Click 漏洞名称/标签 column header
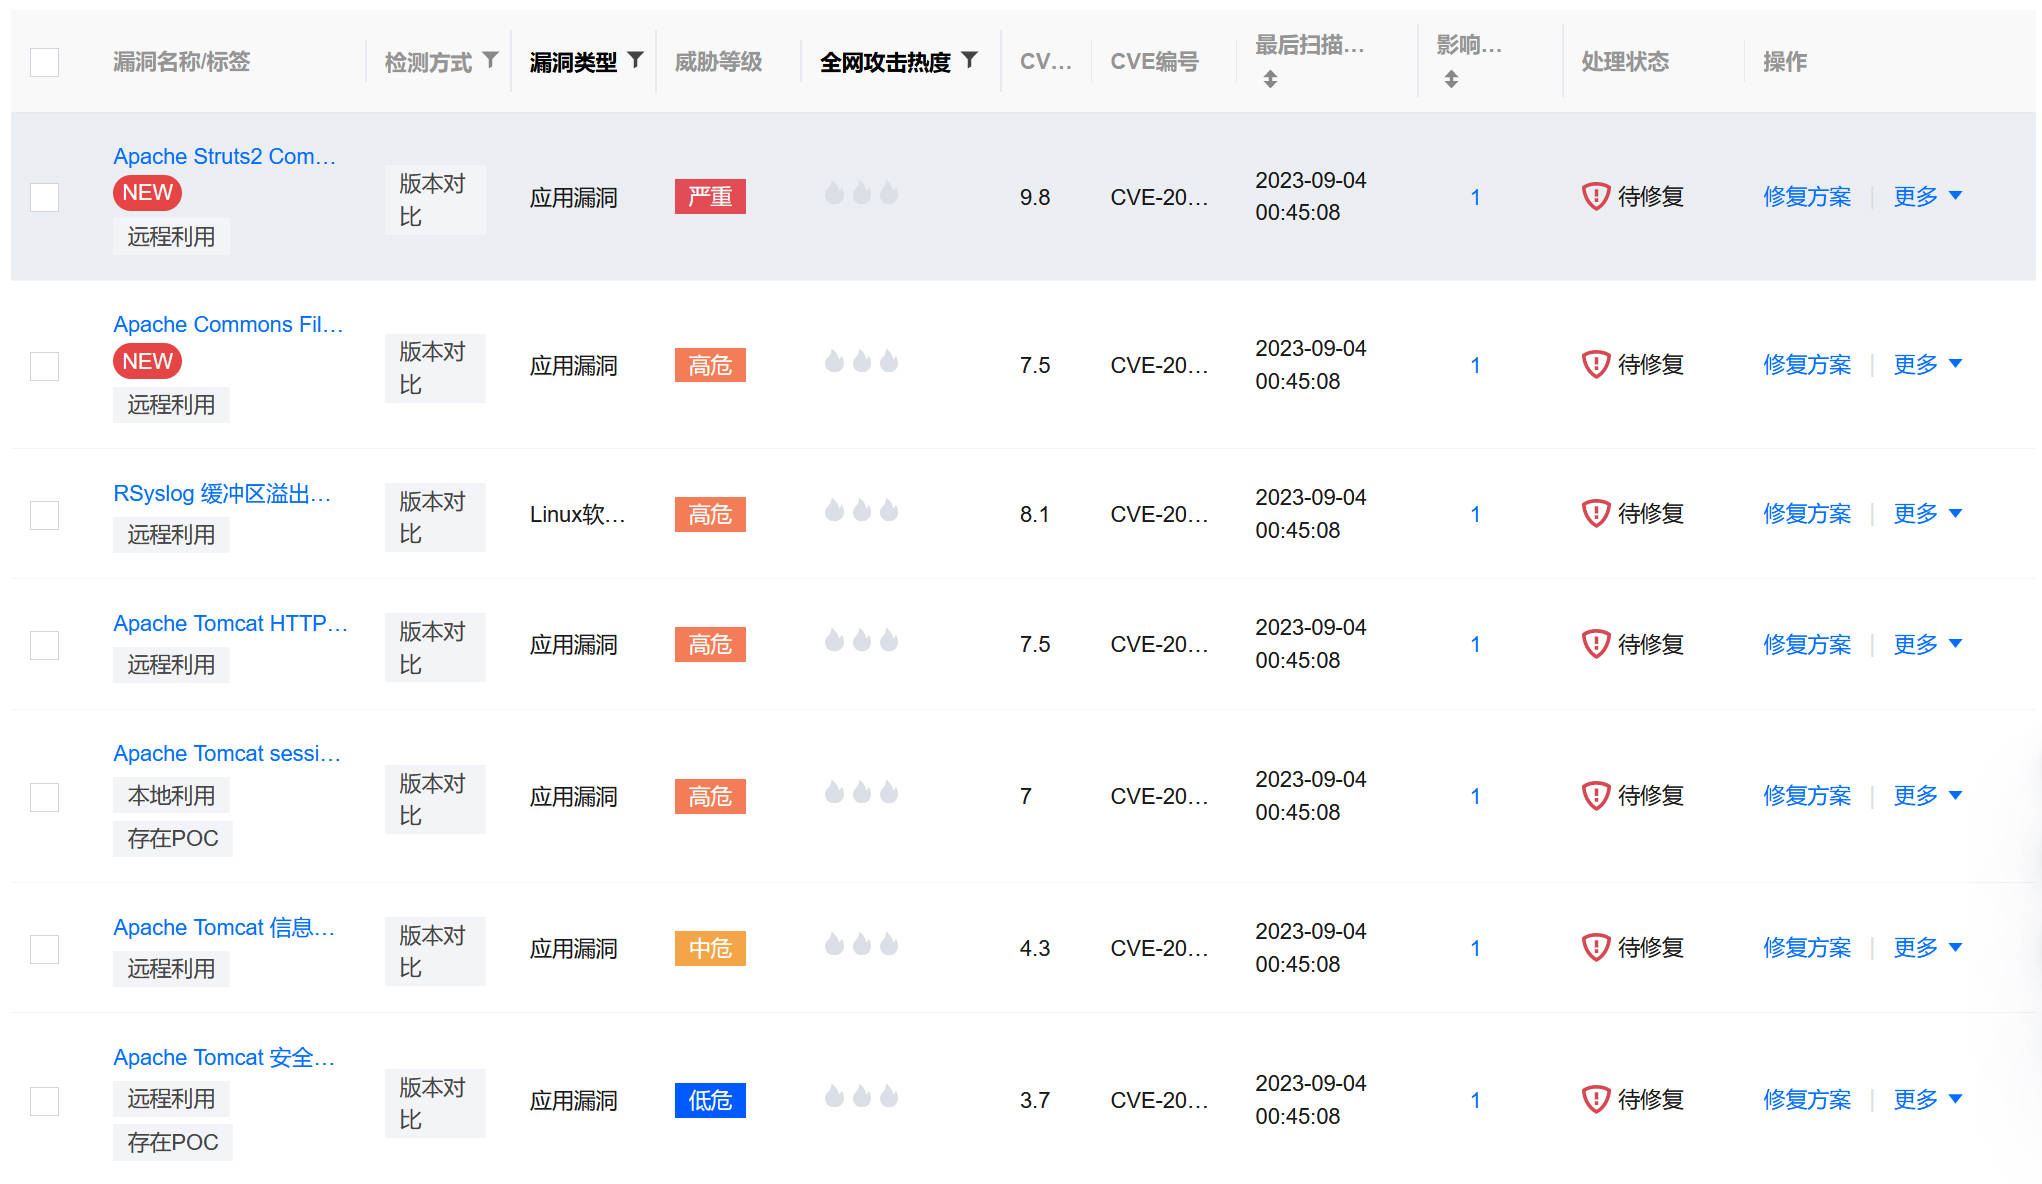Image resolution: width=2042 pixels, height=1184 pixels. (181, 62)
